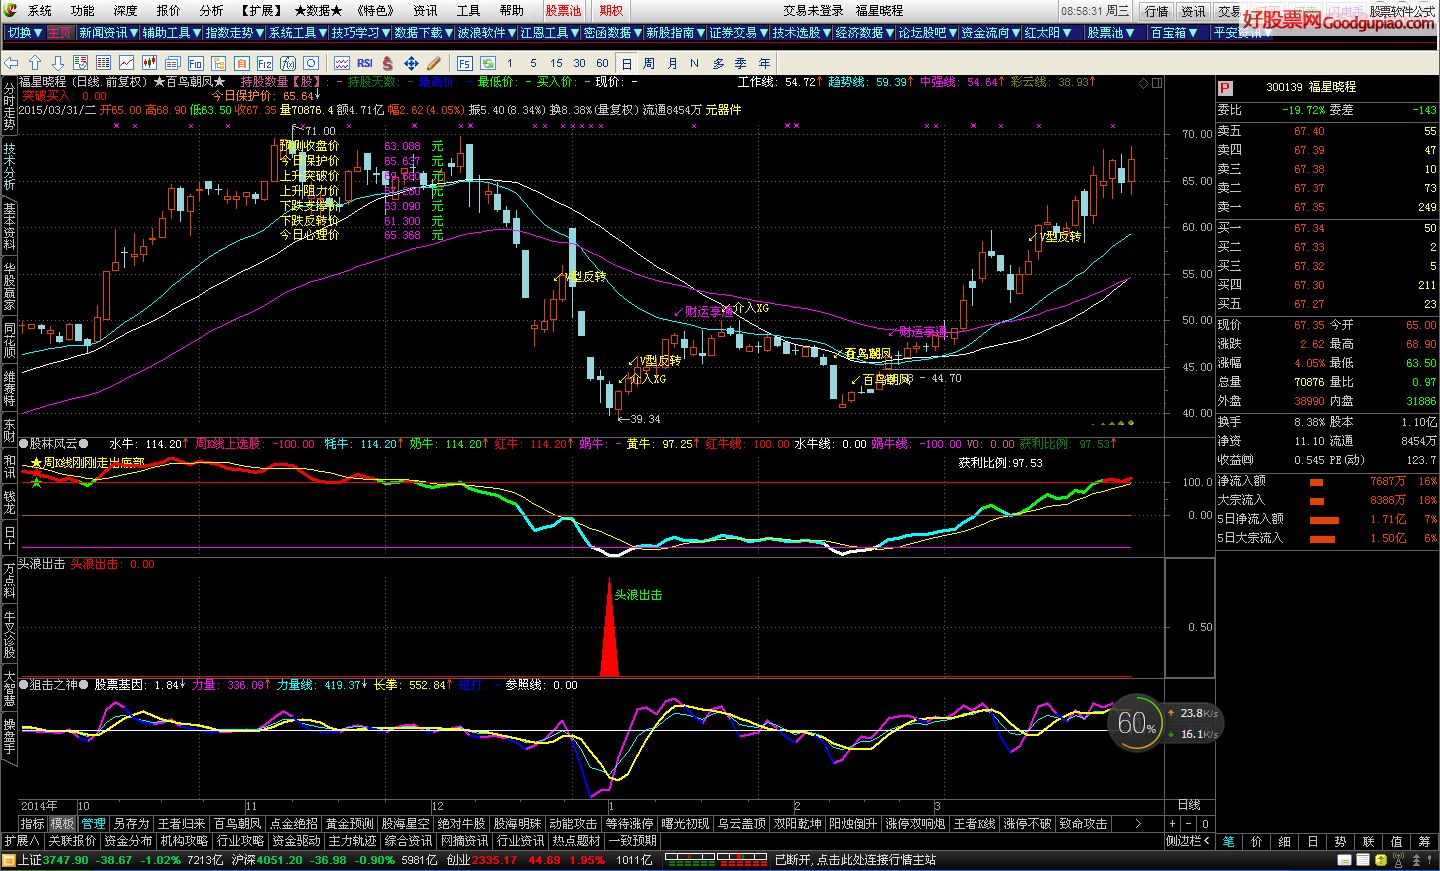Click the circle-in-square toolbar icon
The image size is (1440, 871).
311,62
